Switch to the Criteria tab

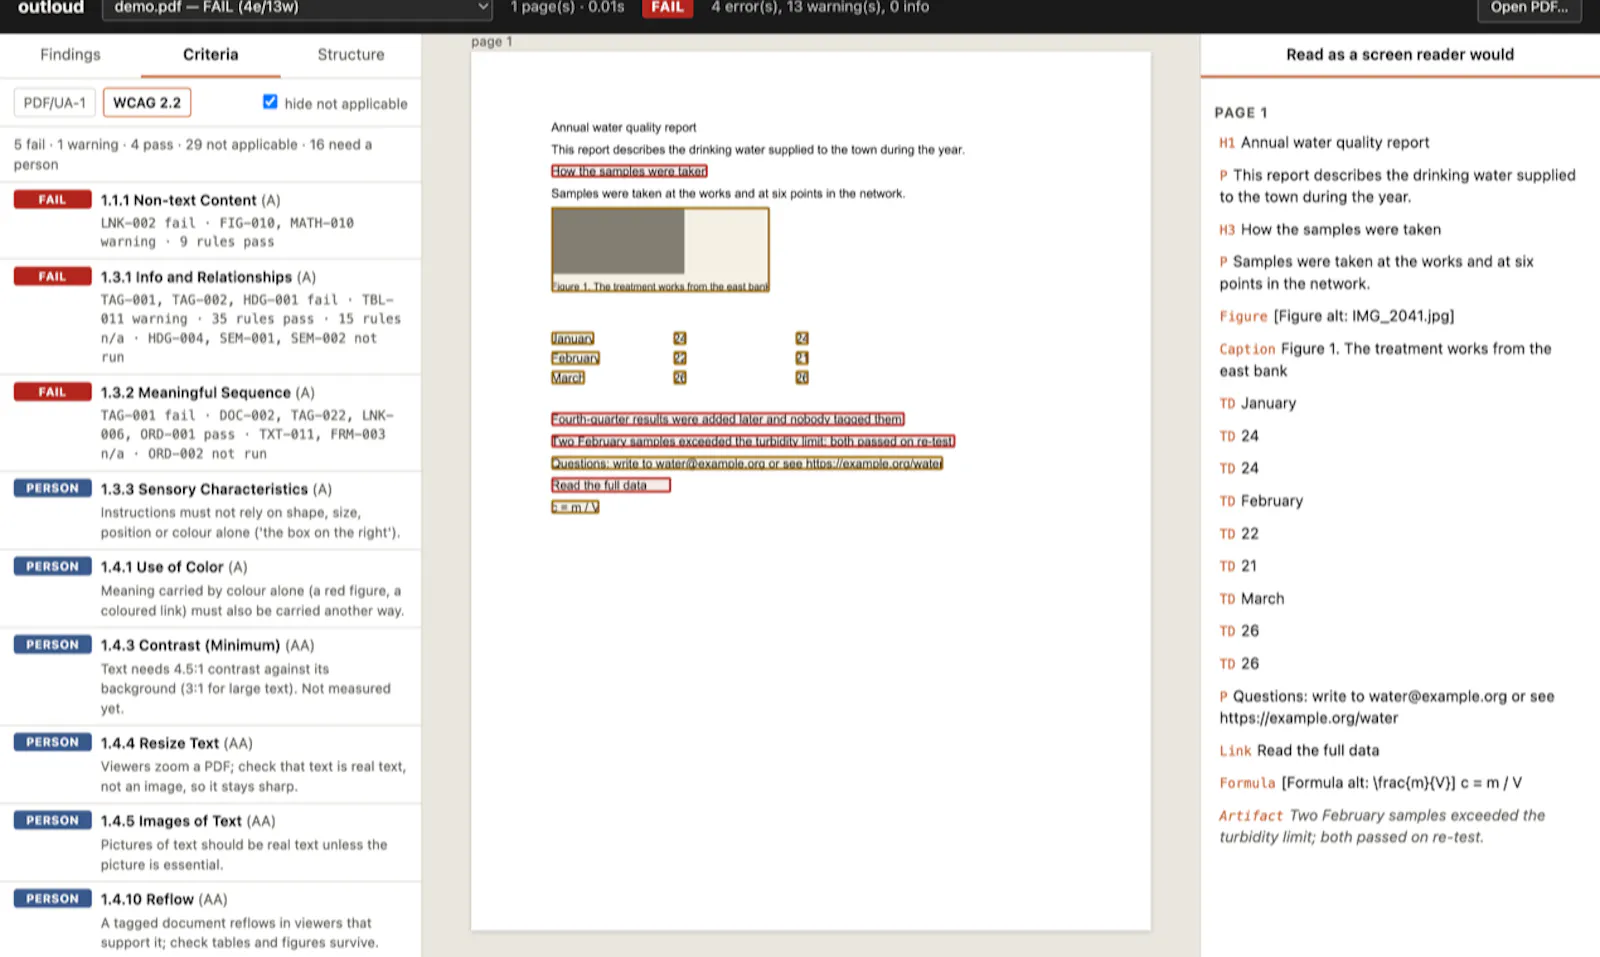coord(210,55)
